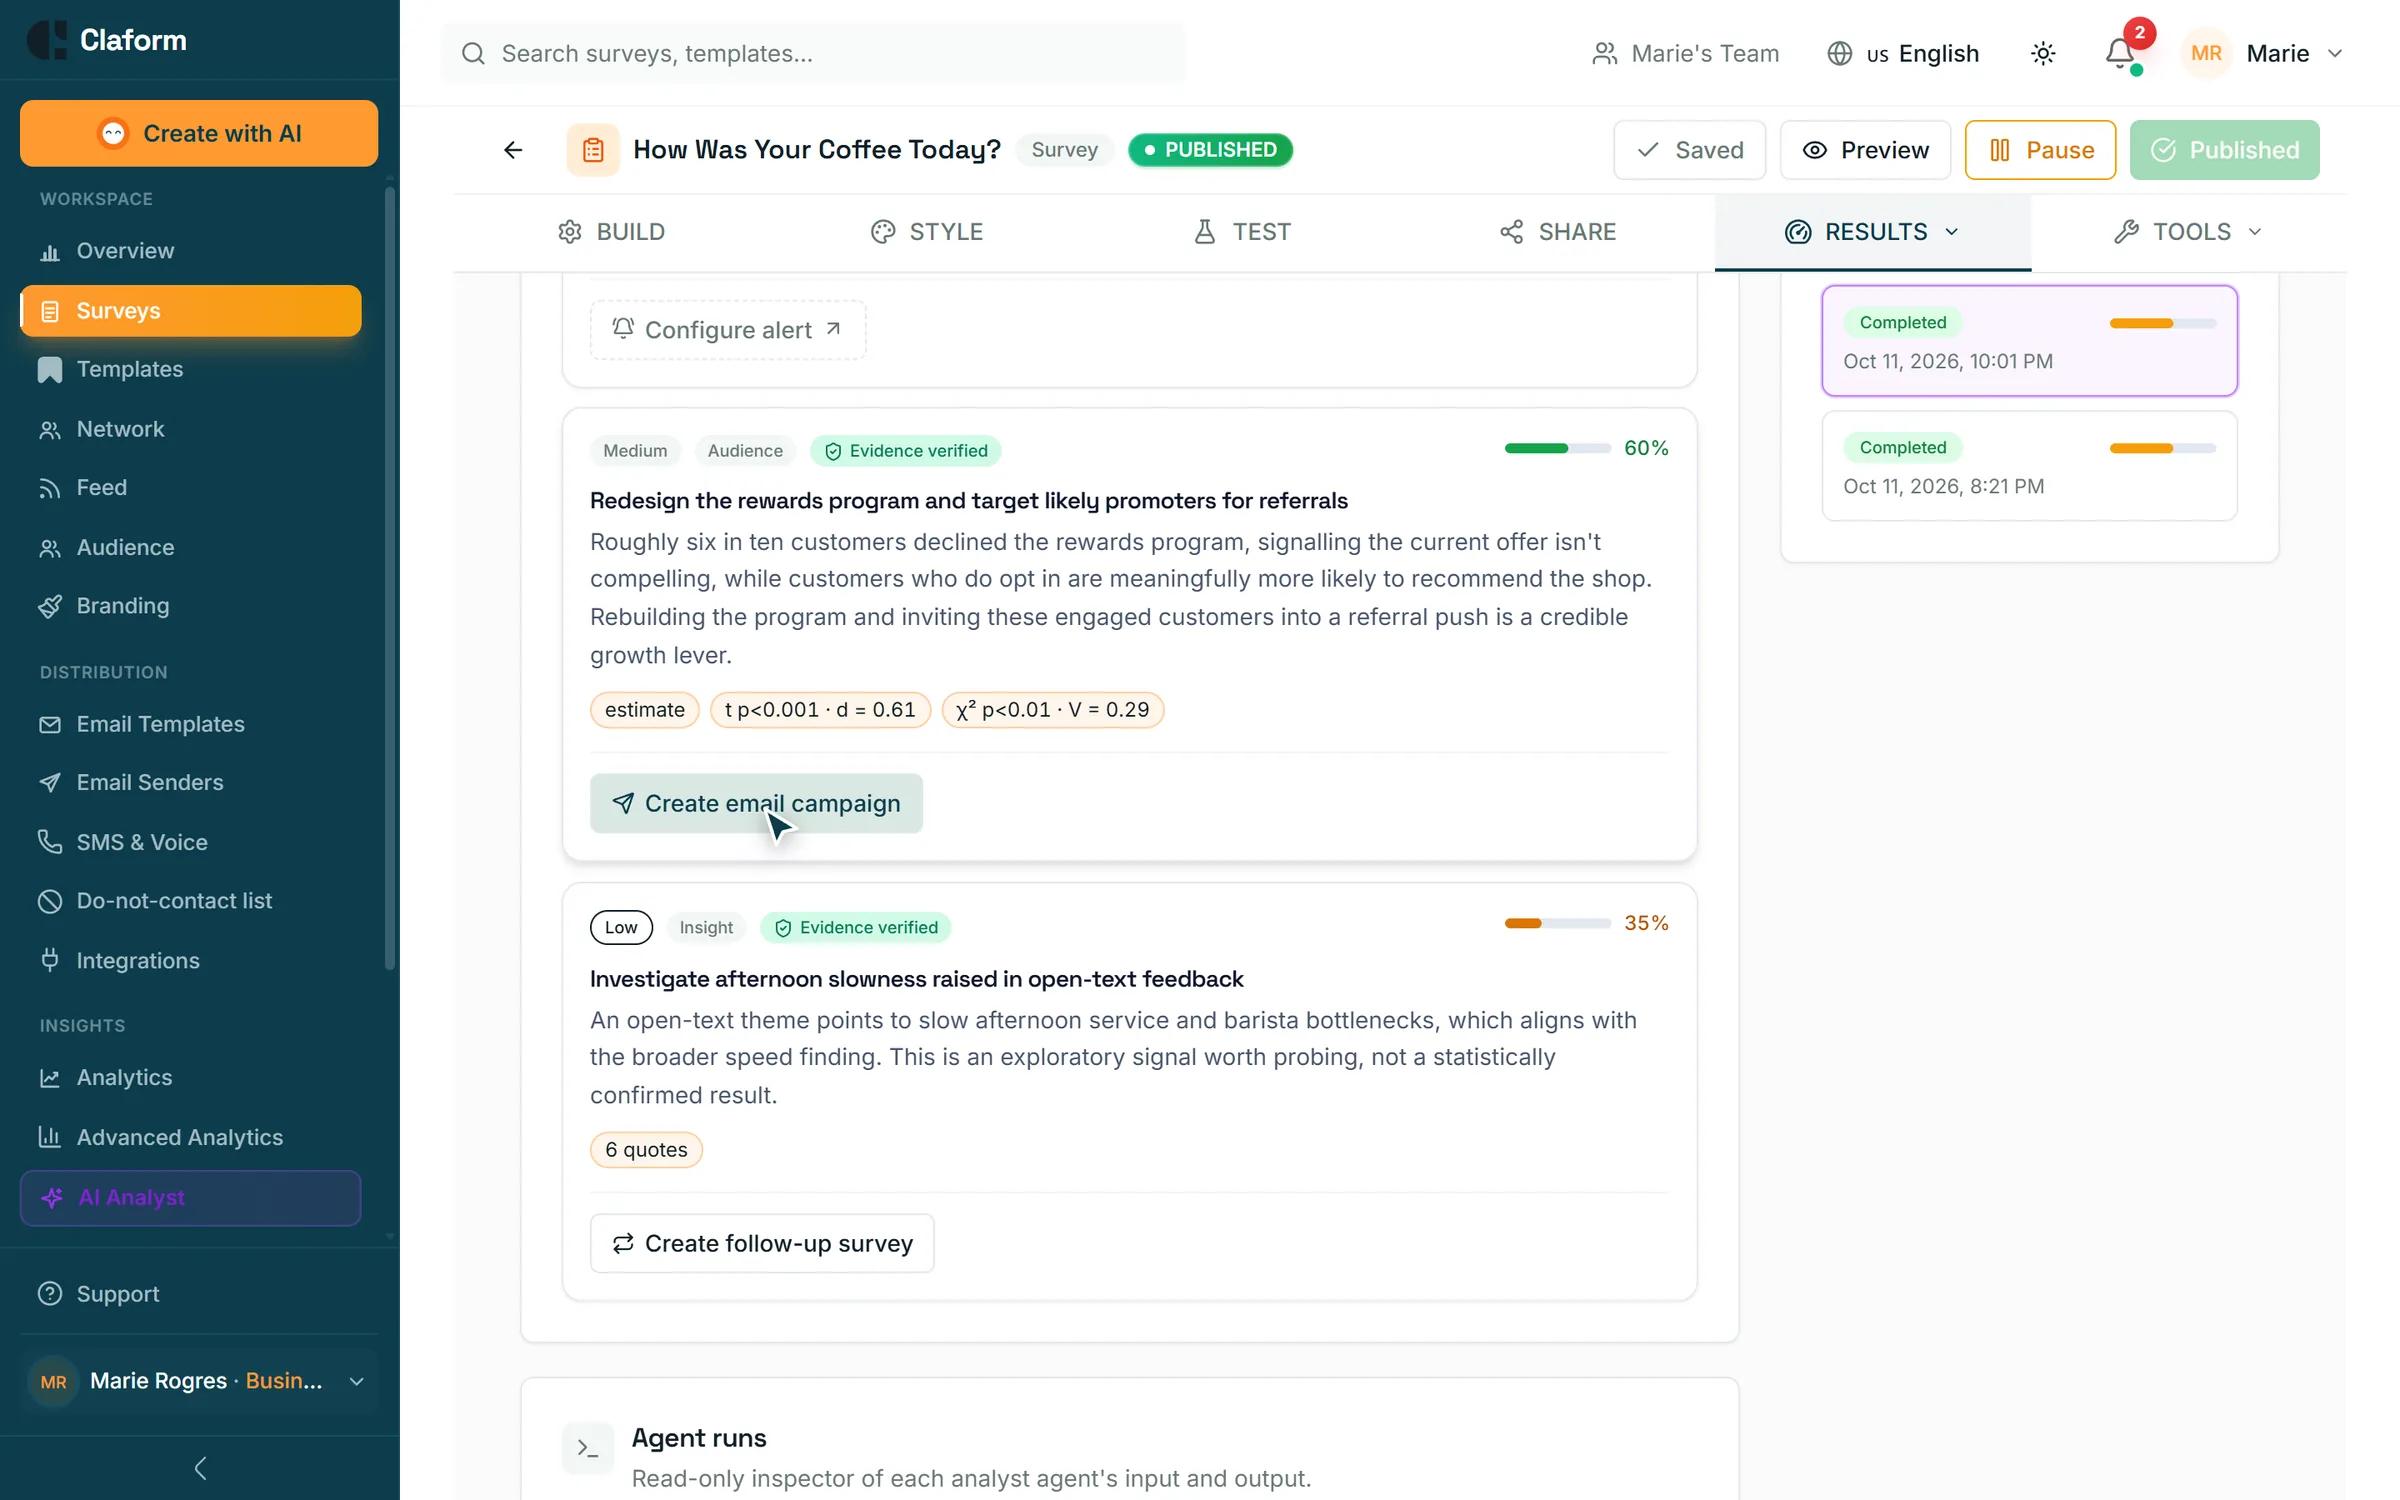The height and width of the screenshot is (1500, 2400).
Task: Go to Network in the sidebar
Action: [190, 429]
